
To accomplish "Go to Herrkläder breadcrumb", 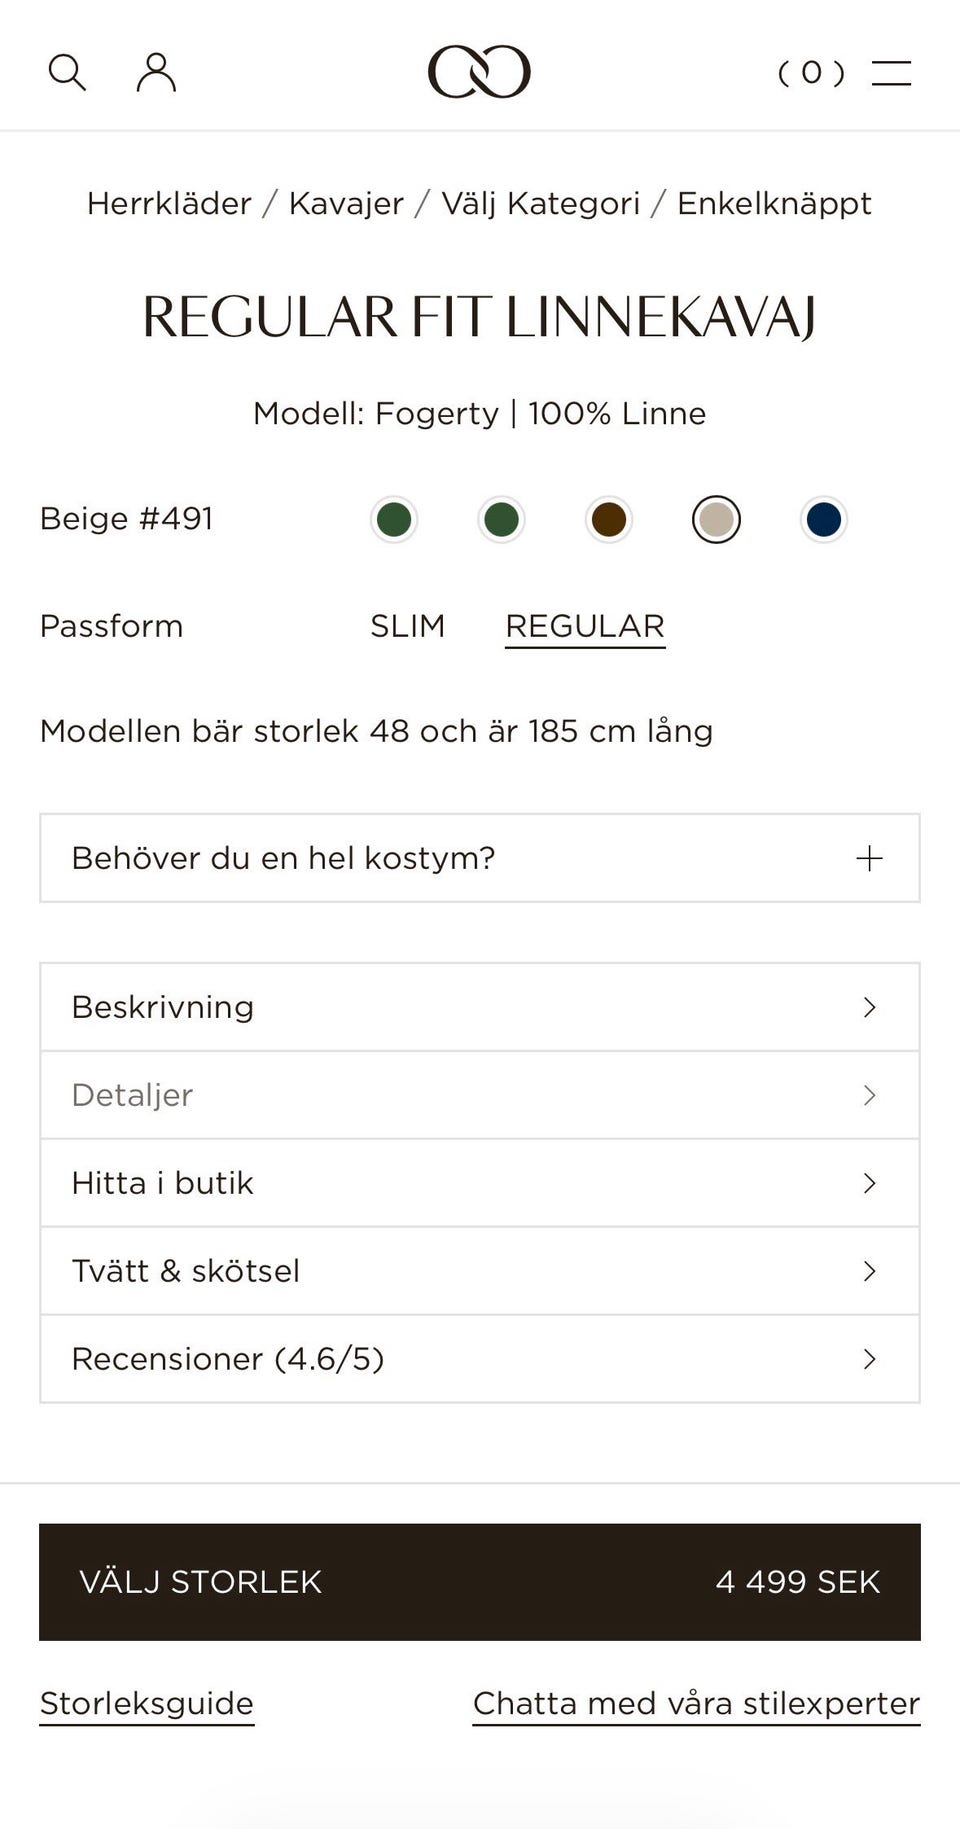I will point(169,204).
